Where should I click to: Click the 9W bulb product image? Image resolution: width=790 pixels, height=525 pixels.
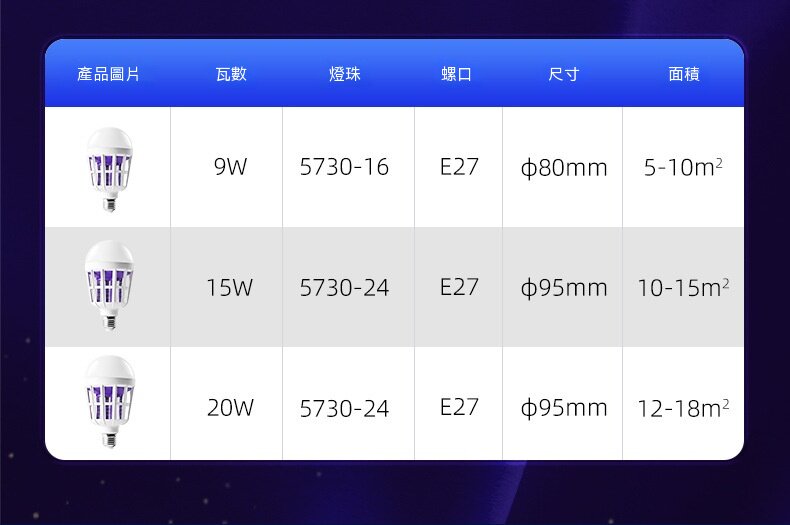[108, 168]
